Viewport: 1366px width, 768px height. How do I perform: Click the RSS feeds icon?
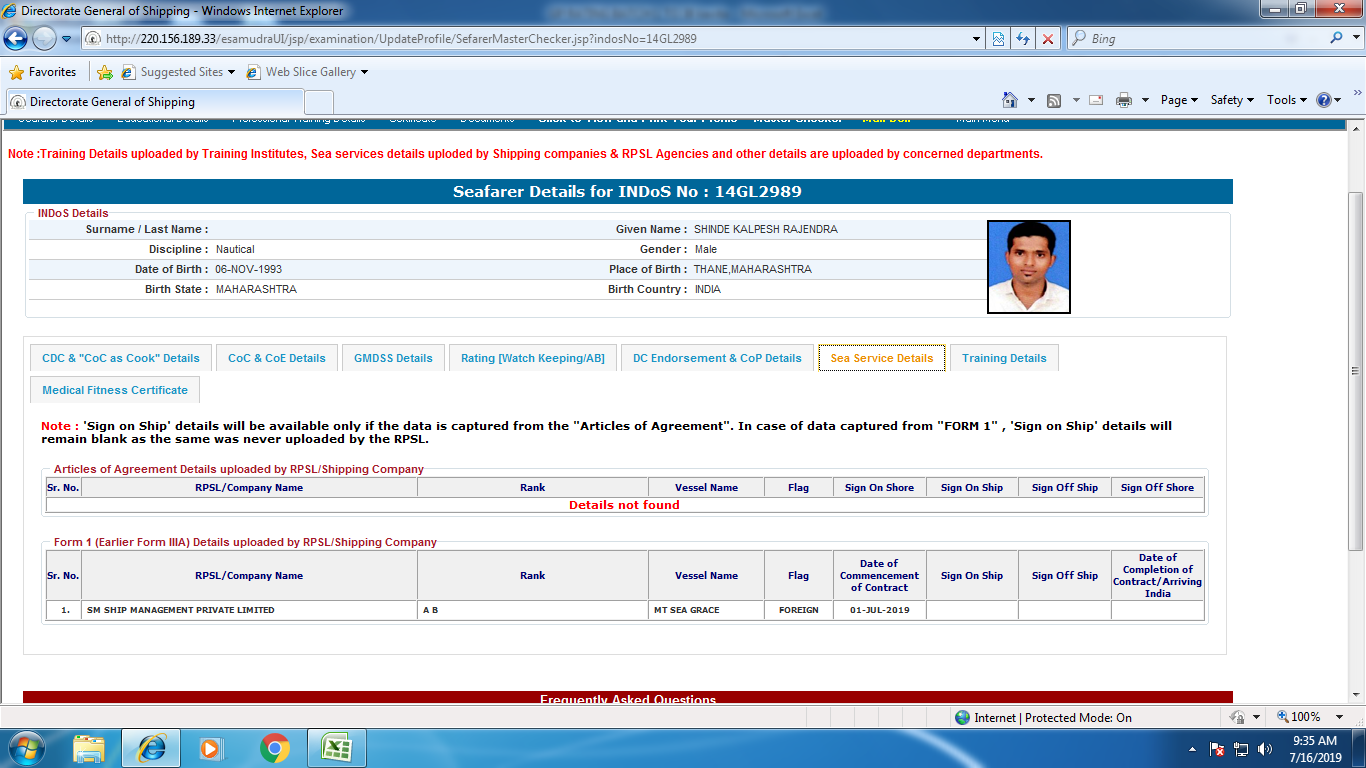[x=1054, y=100]
